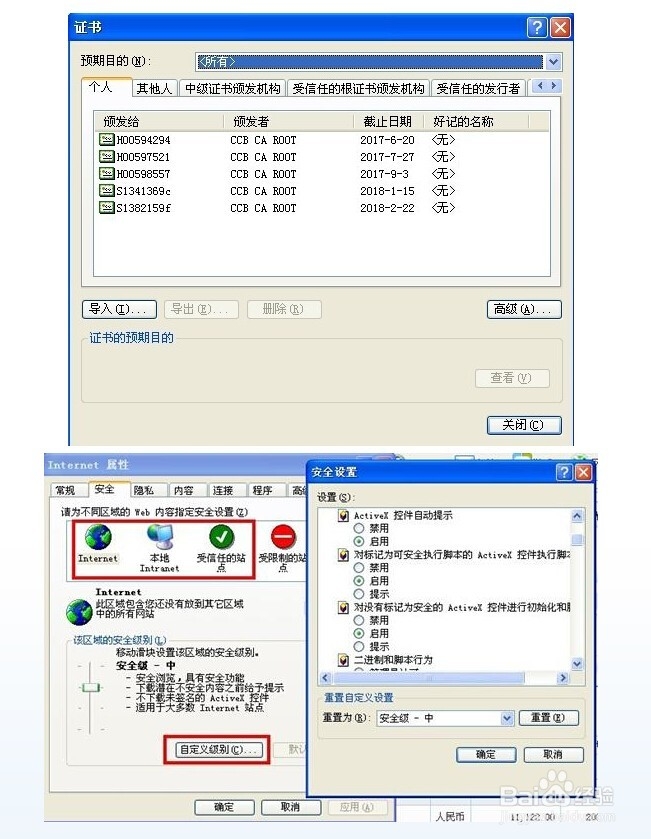Click 确定 in Internet 属性 window

224,807
